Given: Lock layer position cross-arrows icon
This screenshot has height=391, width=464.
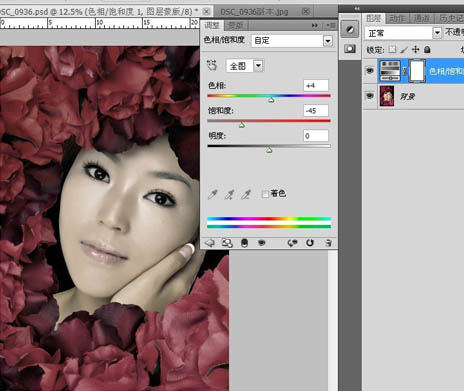Looking at the screenshot, I should (415, 50).
